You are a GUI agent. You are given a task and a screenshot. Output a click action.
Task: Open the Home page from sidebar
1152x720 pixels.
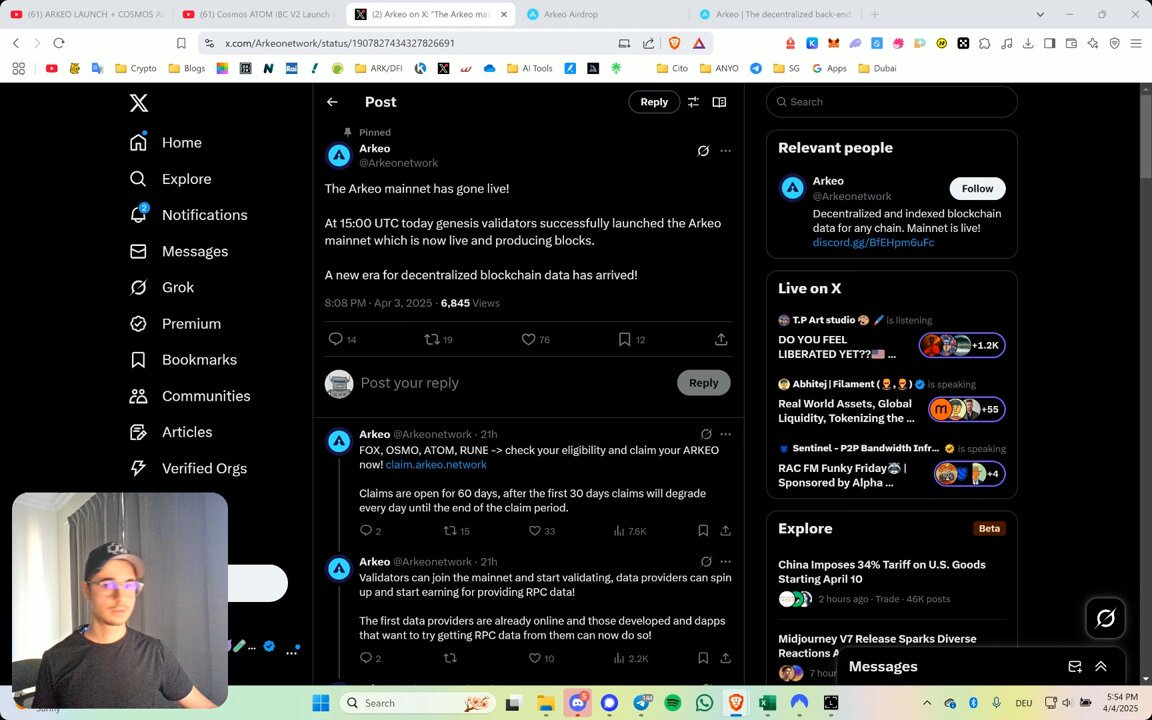(165, 143)
